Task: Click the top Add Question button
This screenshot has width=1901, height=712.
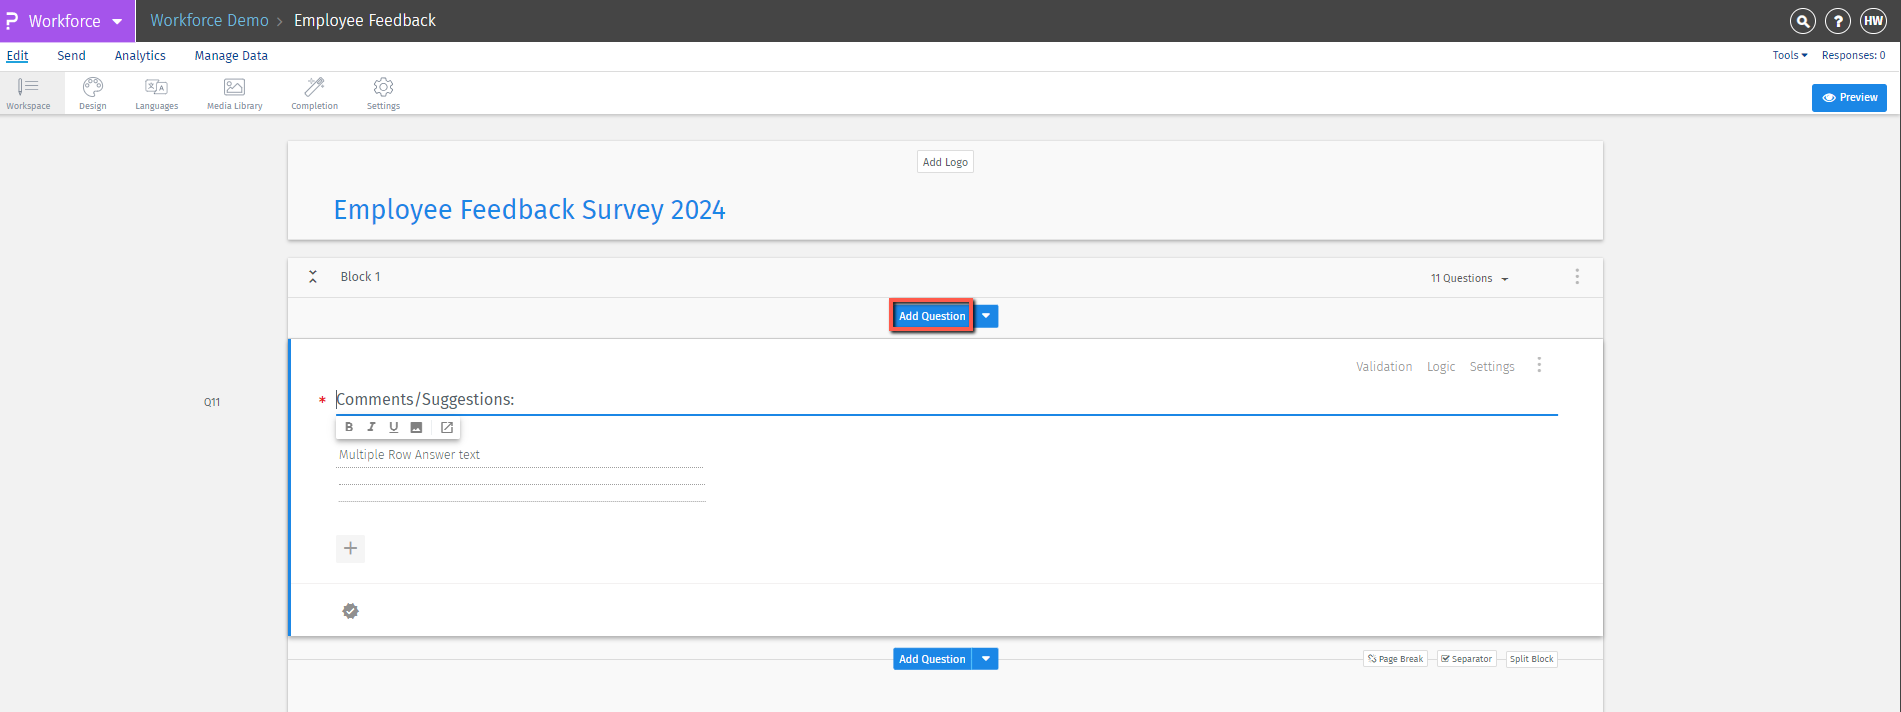Action: [x=932, y=316]
